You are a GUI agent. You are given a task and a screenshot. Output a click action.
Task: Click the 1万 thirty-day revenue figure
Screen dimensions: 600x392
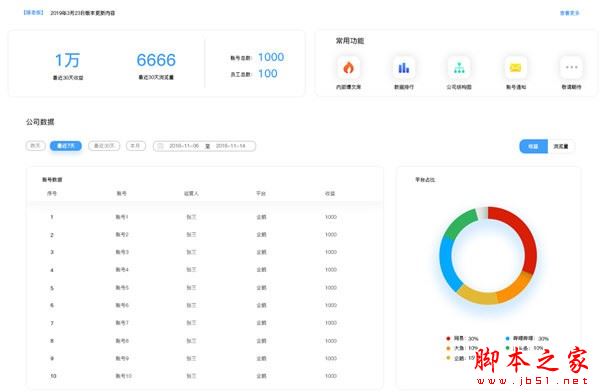68,60
